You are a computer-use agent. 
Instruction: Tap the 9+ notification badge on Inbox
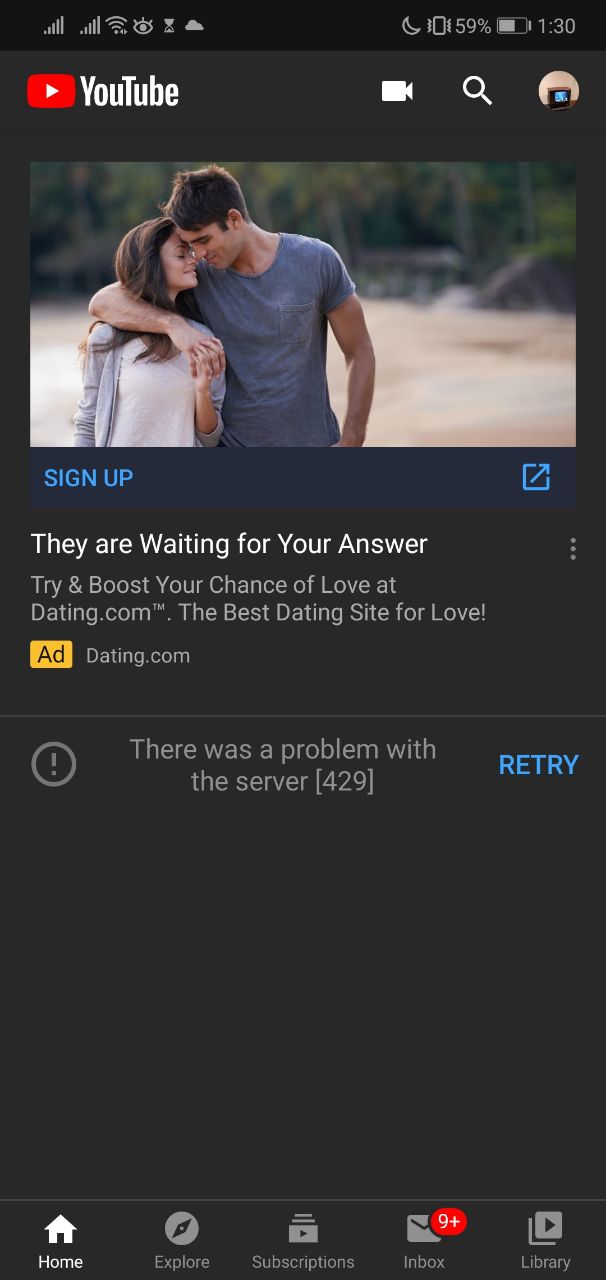tap(449, 1221)
